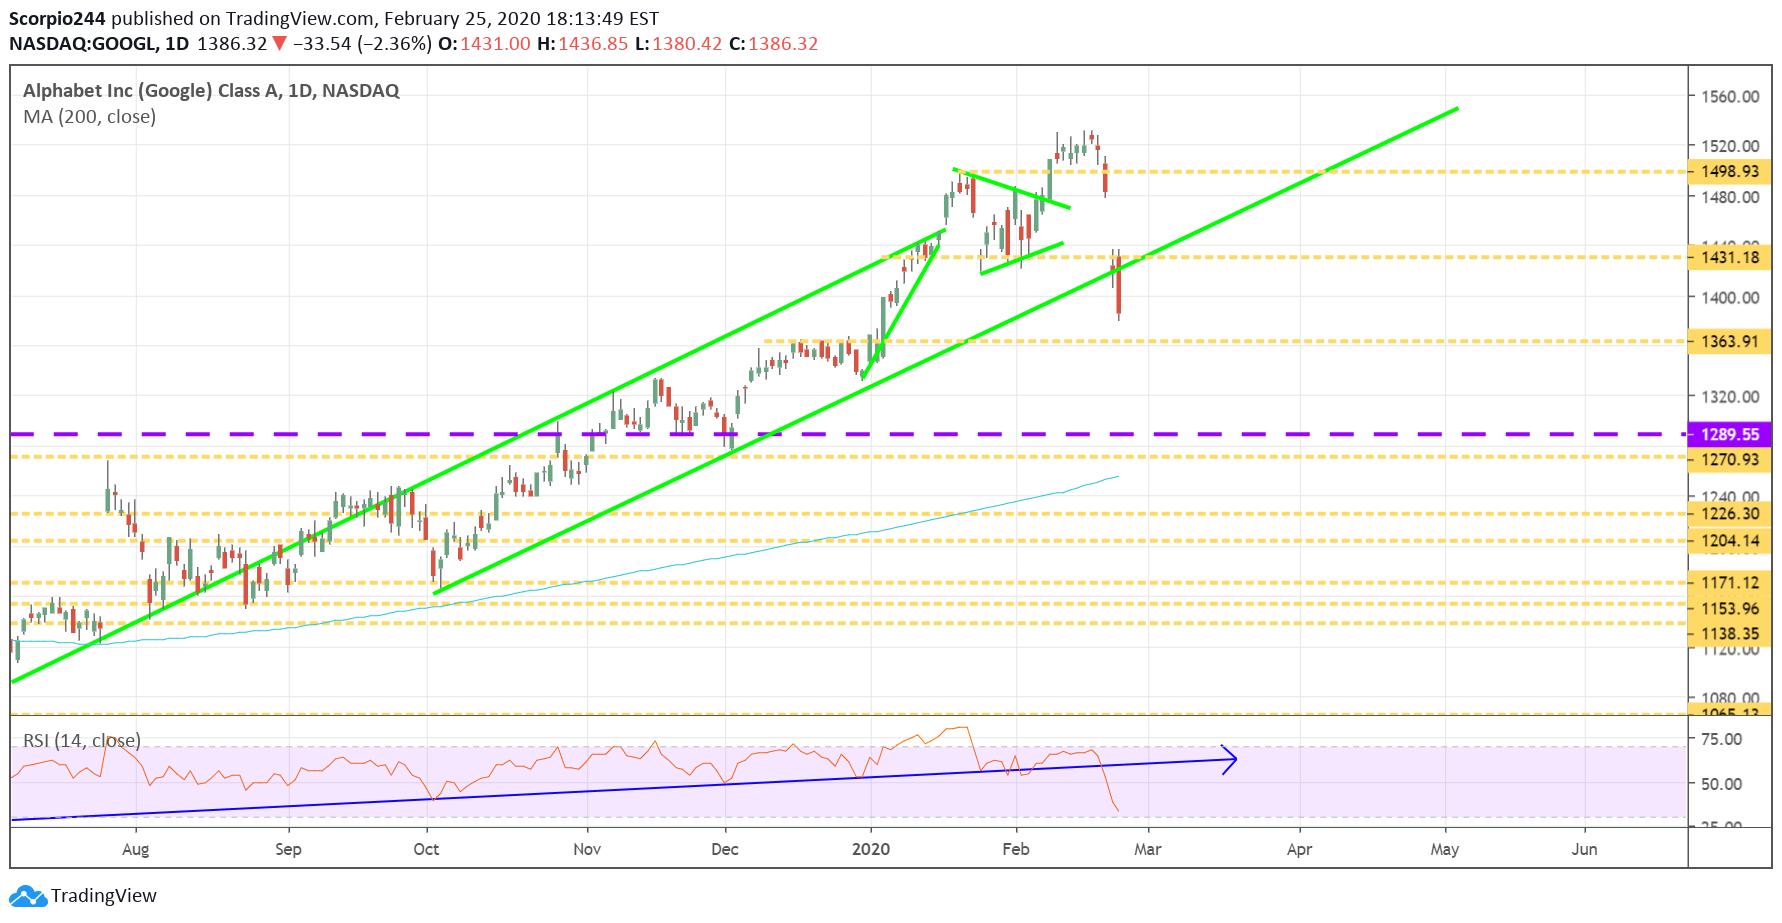
Task: Click the RSI (14, close) indicator legend
Action: tap(82, 741)
